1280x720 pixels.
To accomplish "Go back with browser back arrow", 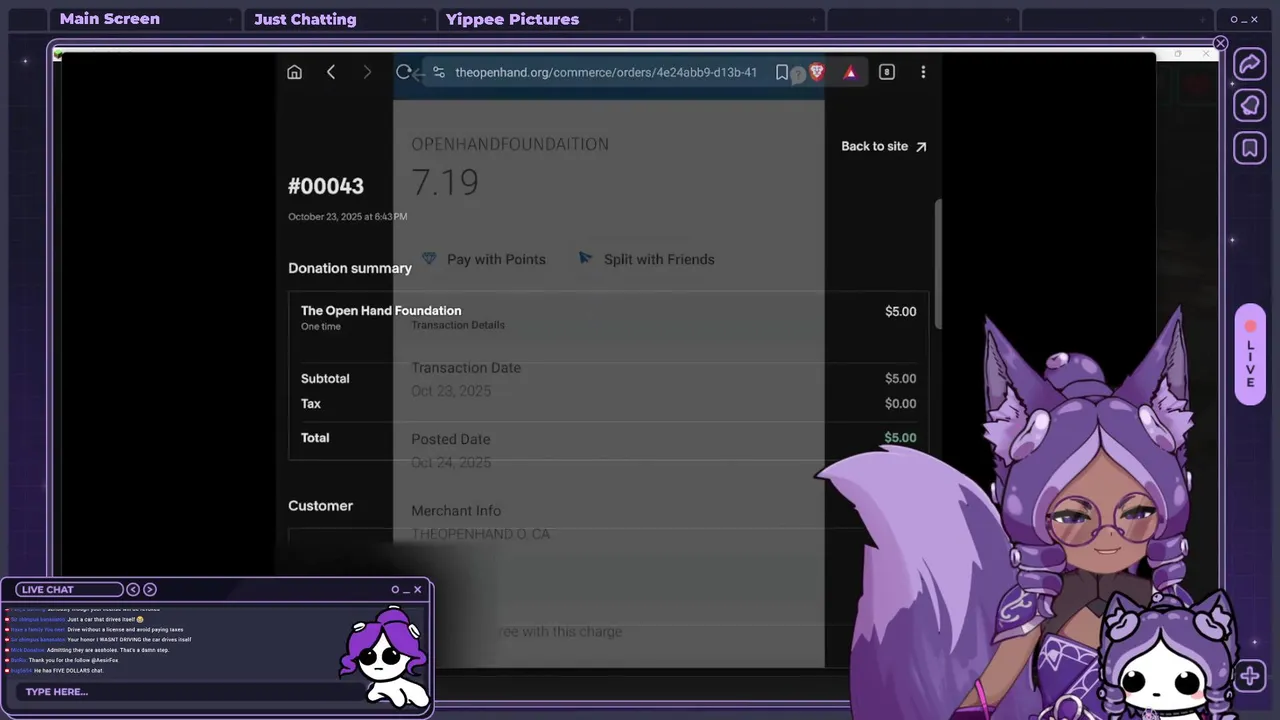I will tap(331, 72).
